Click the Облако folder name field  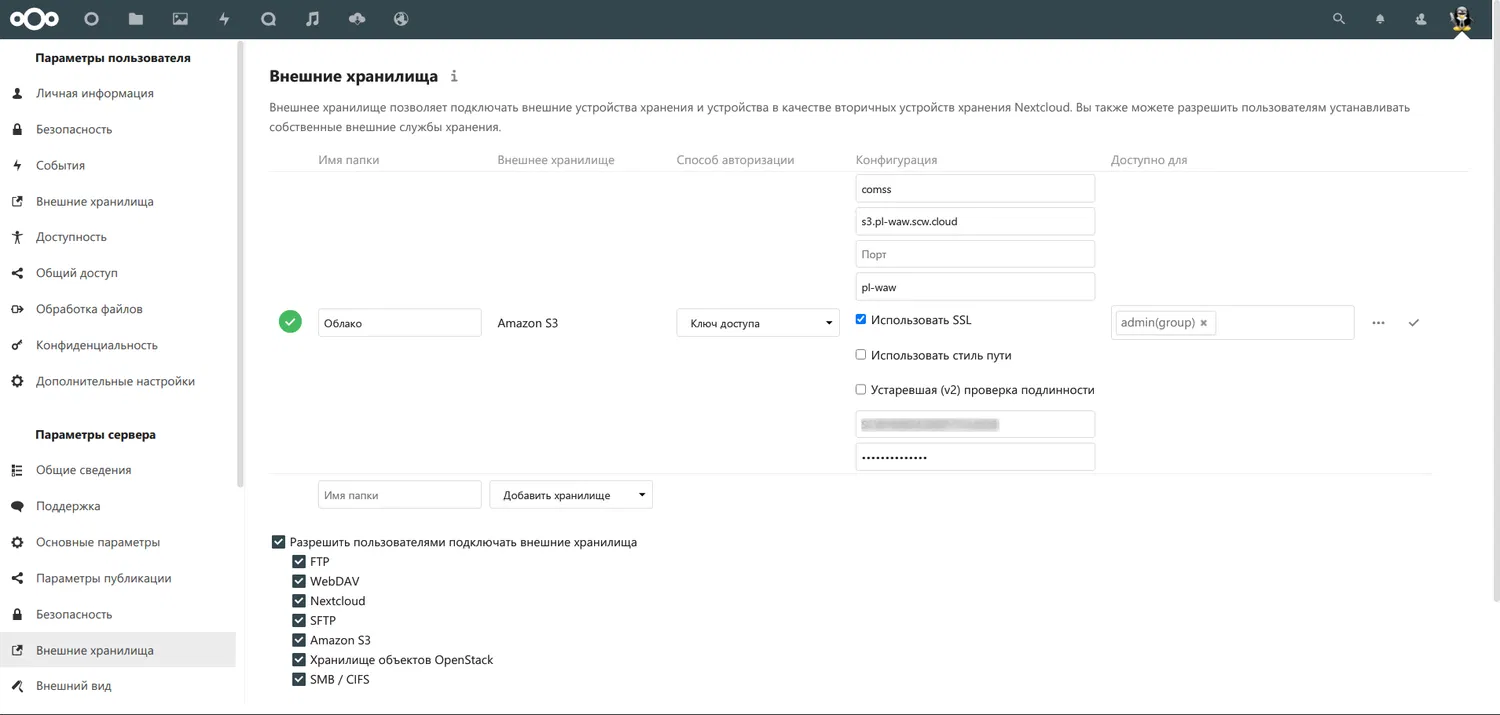399,323
